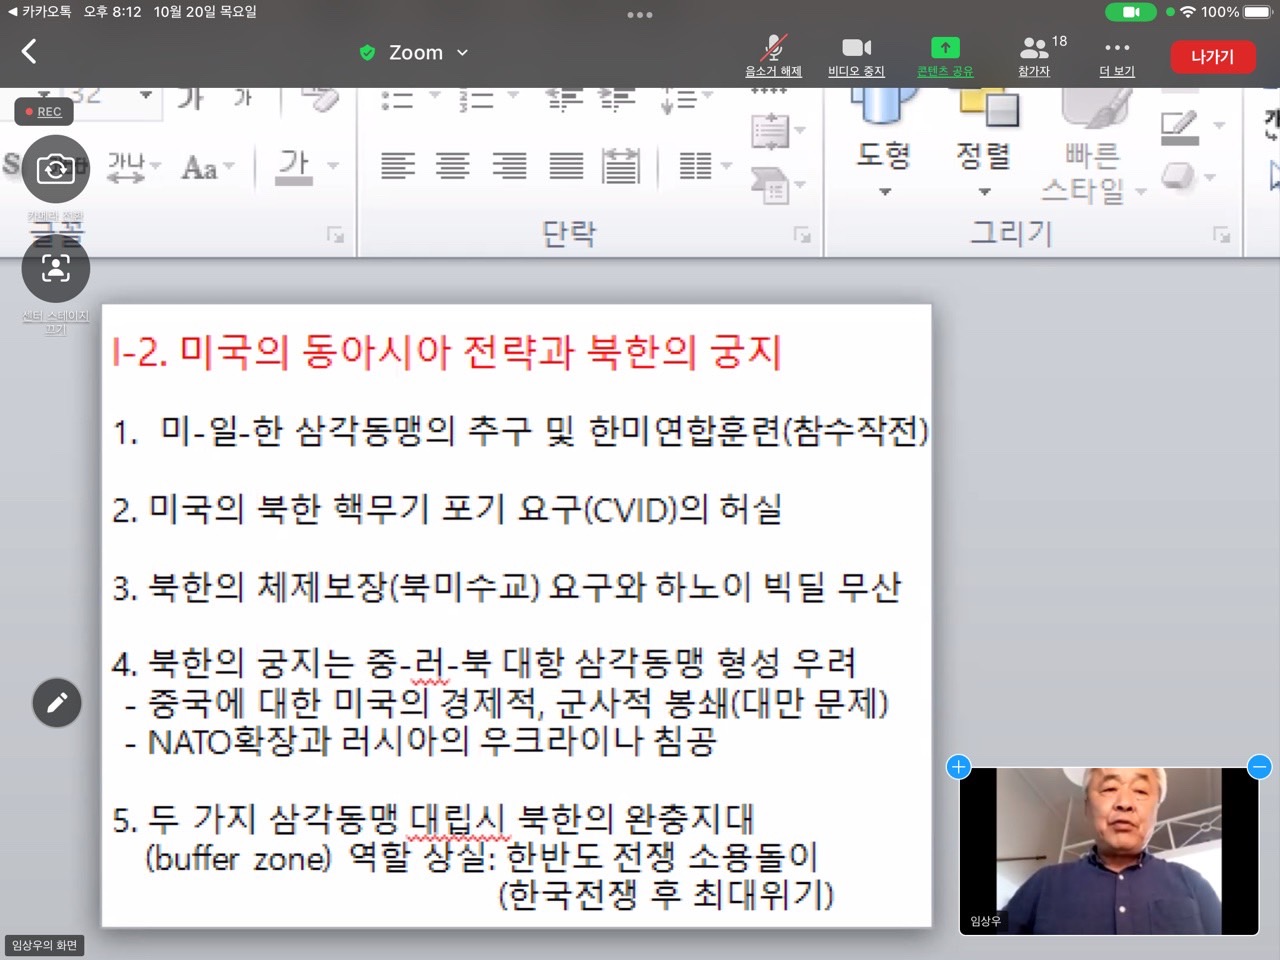Click slide line 2 mentioning CVID
The image size is (1280, 960).
click(447, 509)
